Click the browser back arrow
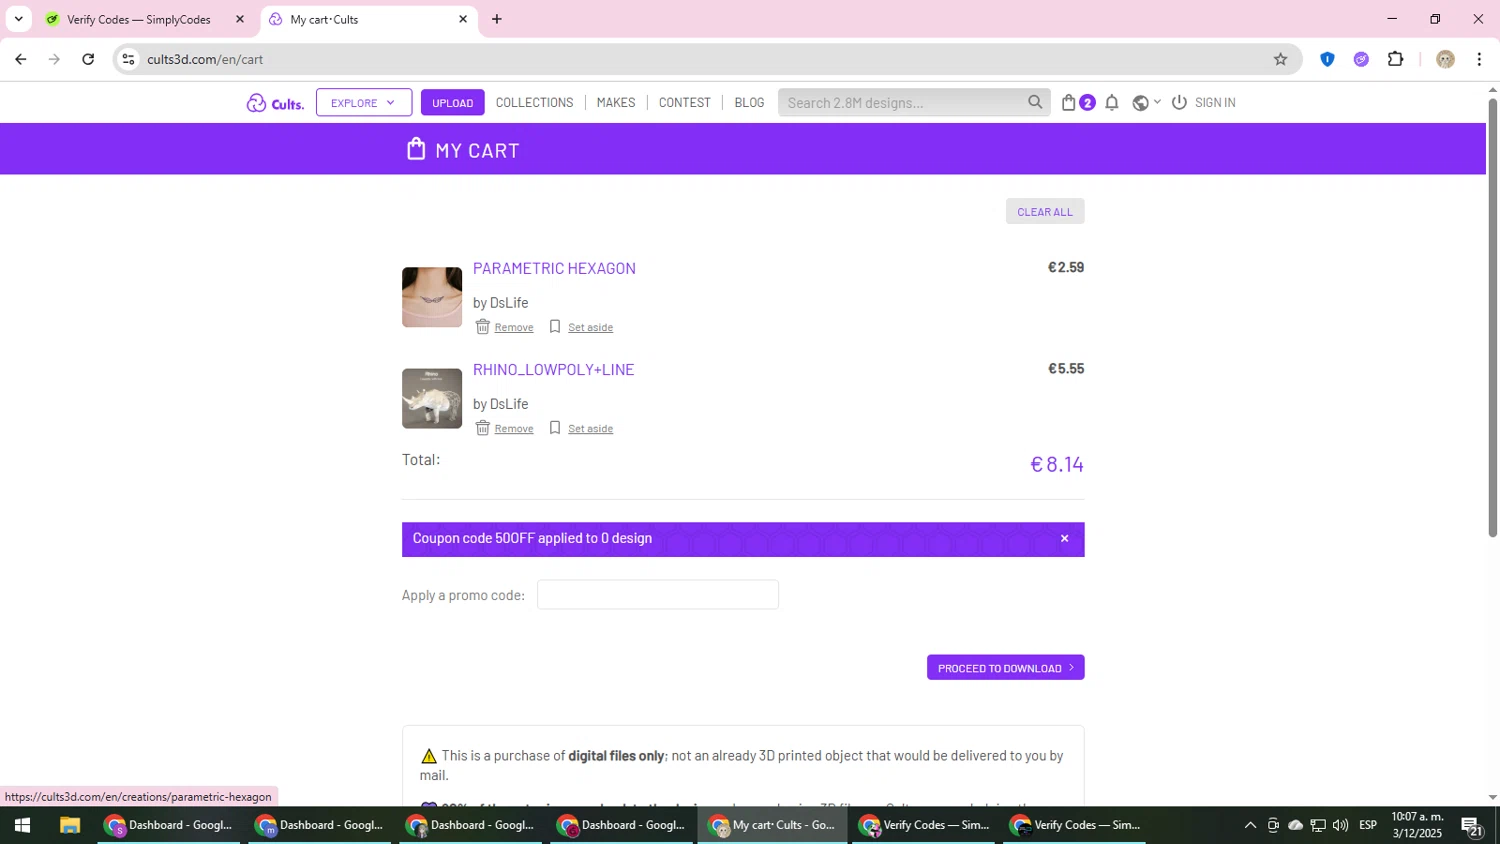The width and height of the screenshot is (1500, 844). 20,59
